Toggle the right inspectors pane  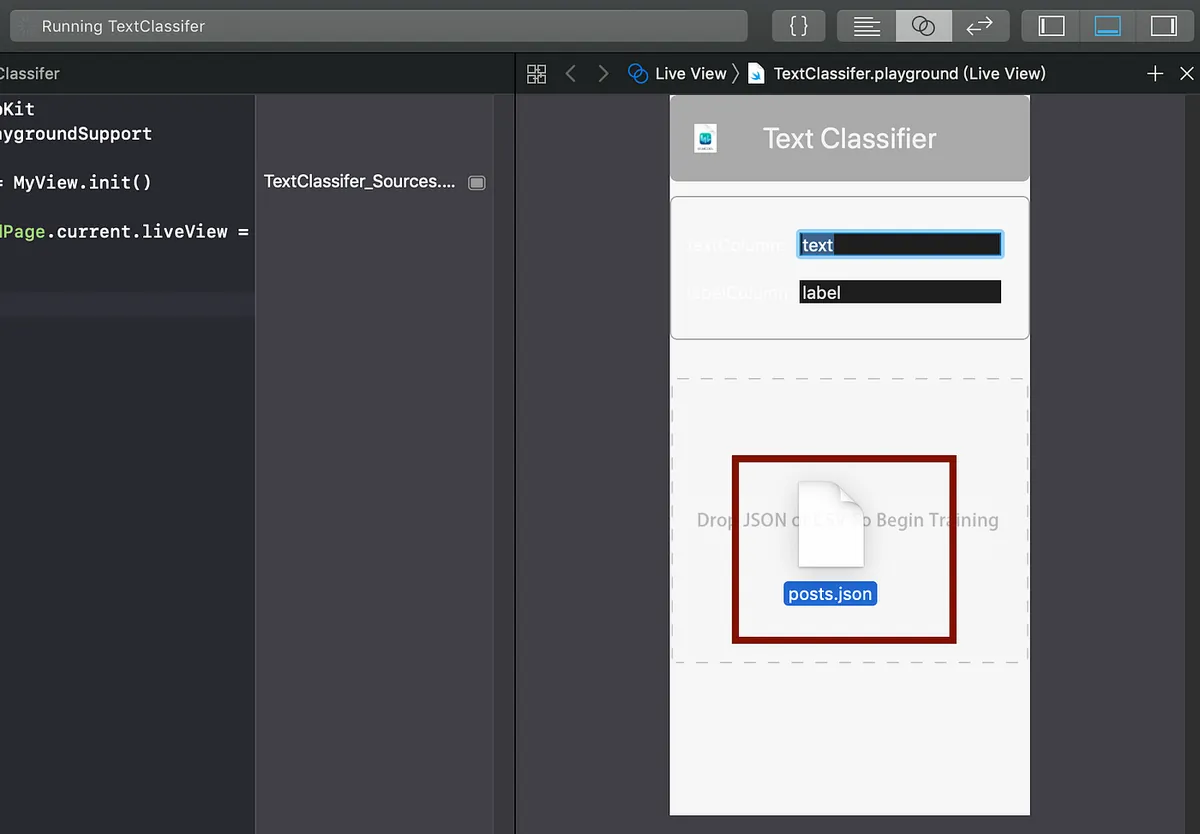(1165, 25)
